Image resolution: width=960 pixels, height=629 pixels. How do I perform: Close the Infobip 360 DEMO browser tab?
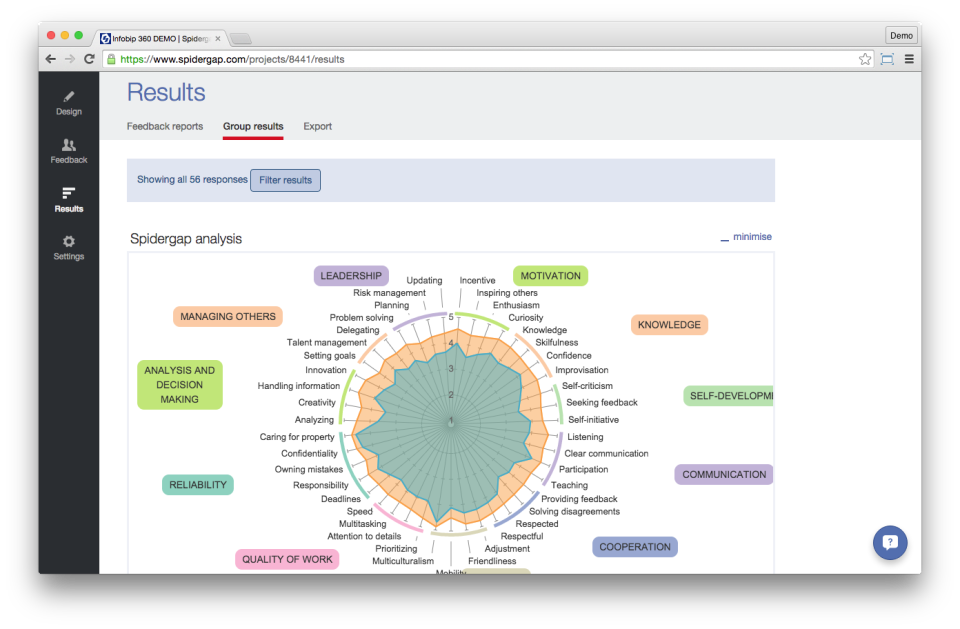[218, 38]
